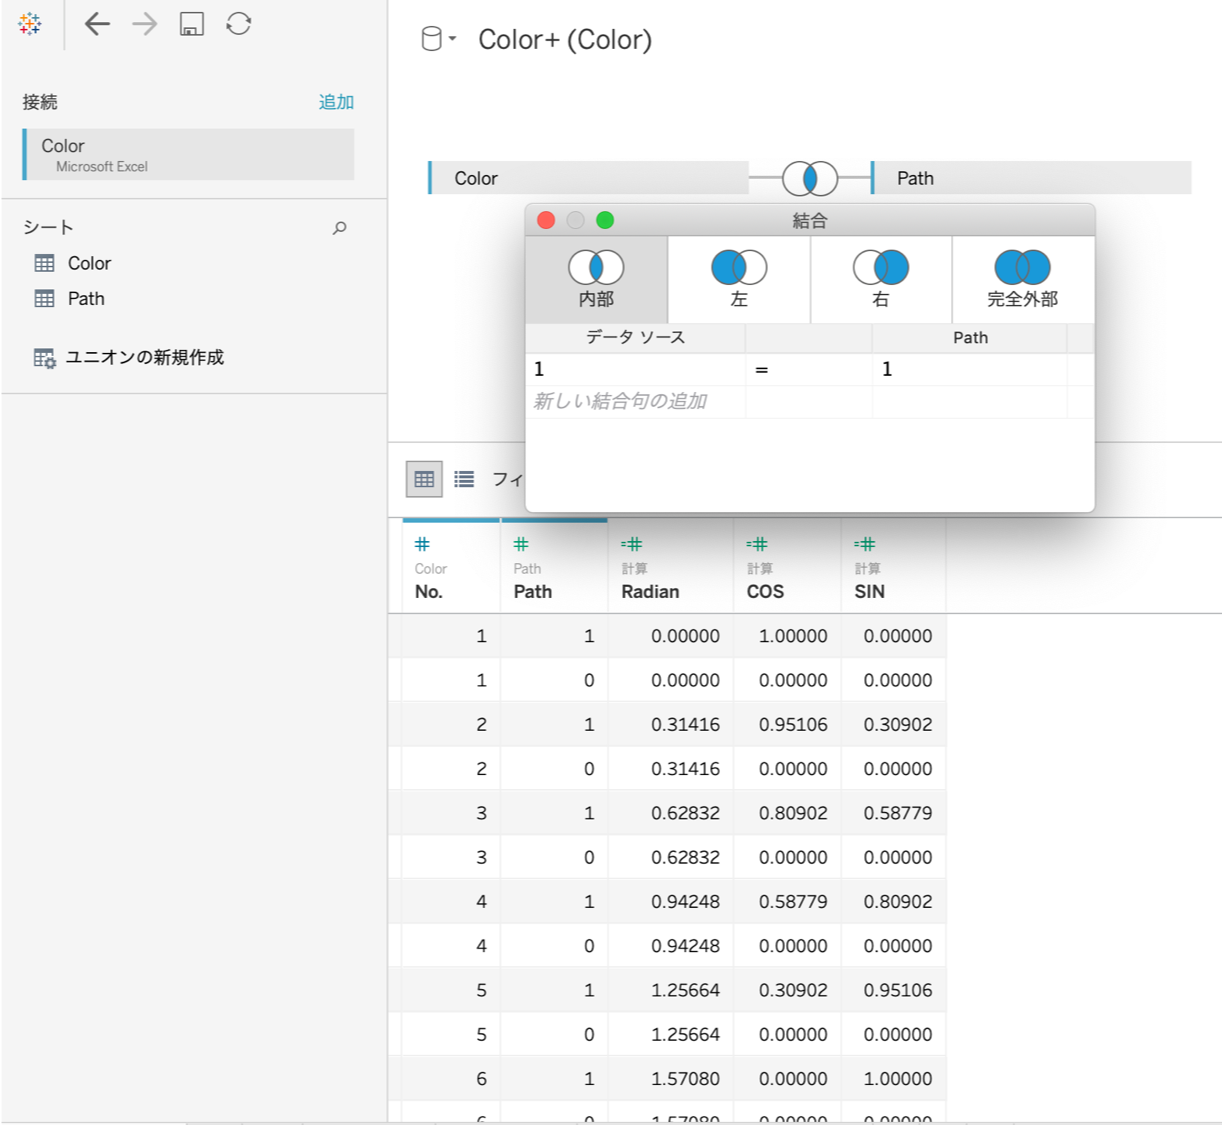Image resolution: width=1222 pixels, height=1125 pixels.
Task: Open sheet search with the magnifier icon
Action: pos(339,228)
